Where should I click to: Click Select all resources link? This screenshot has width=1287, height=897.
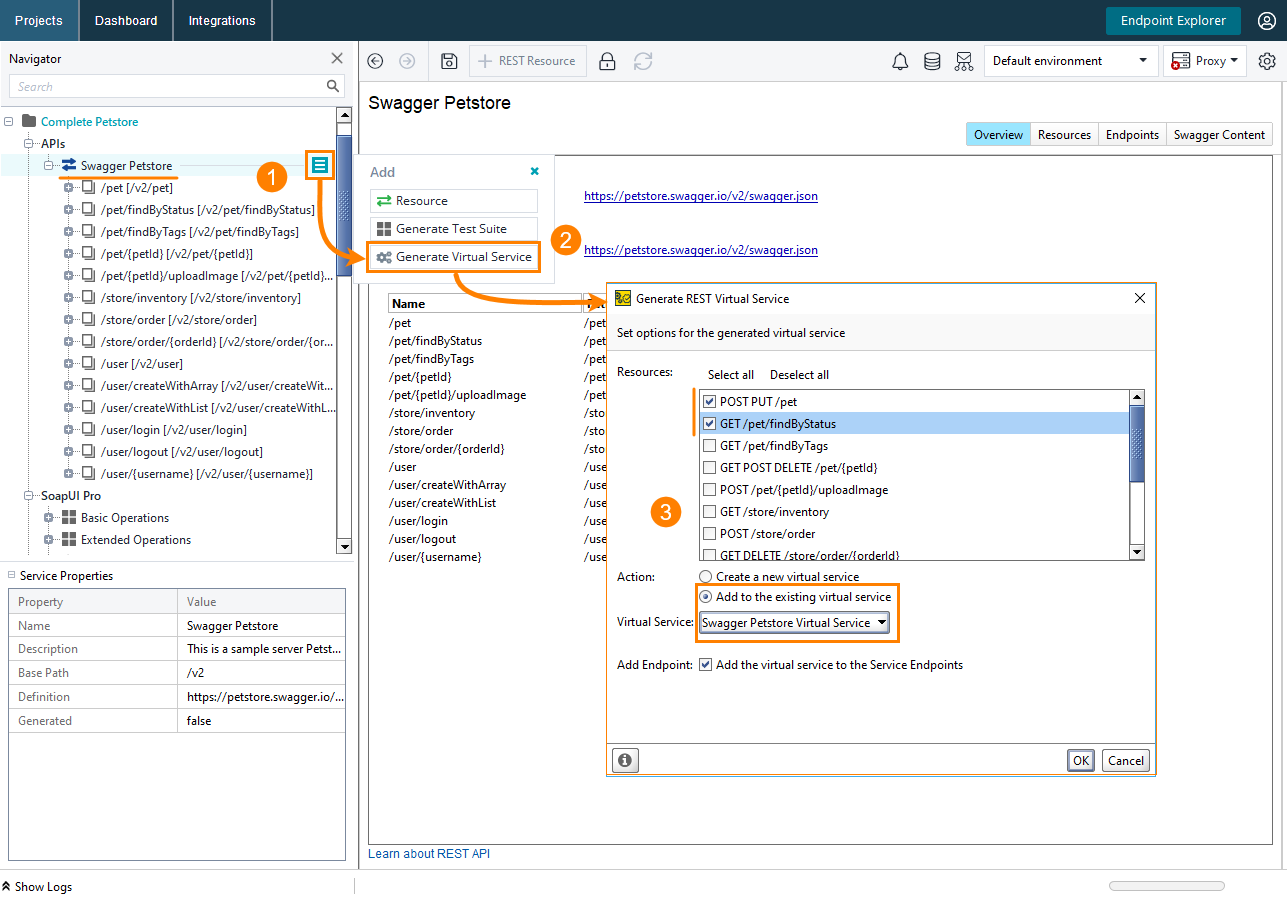point(731,375)
